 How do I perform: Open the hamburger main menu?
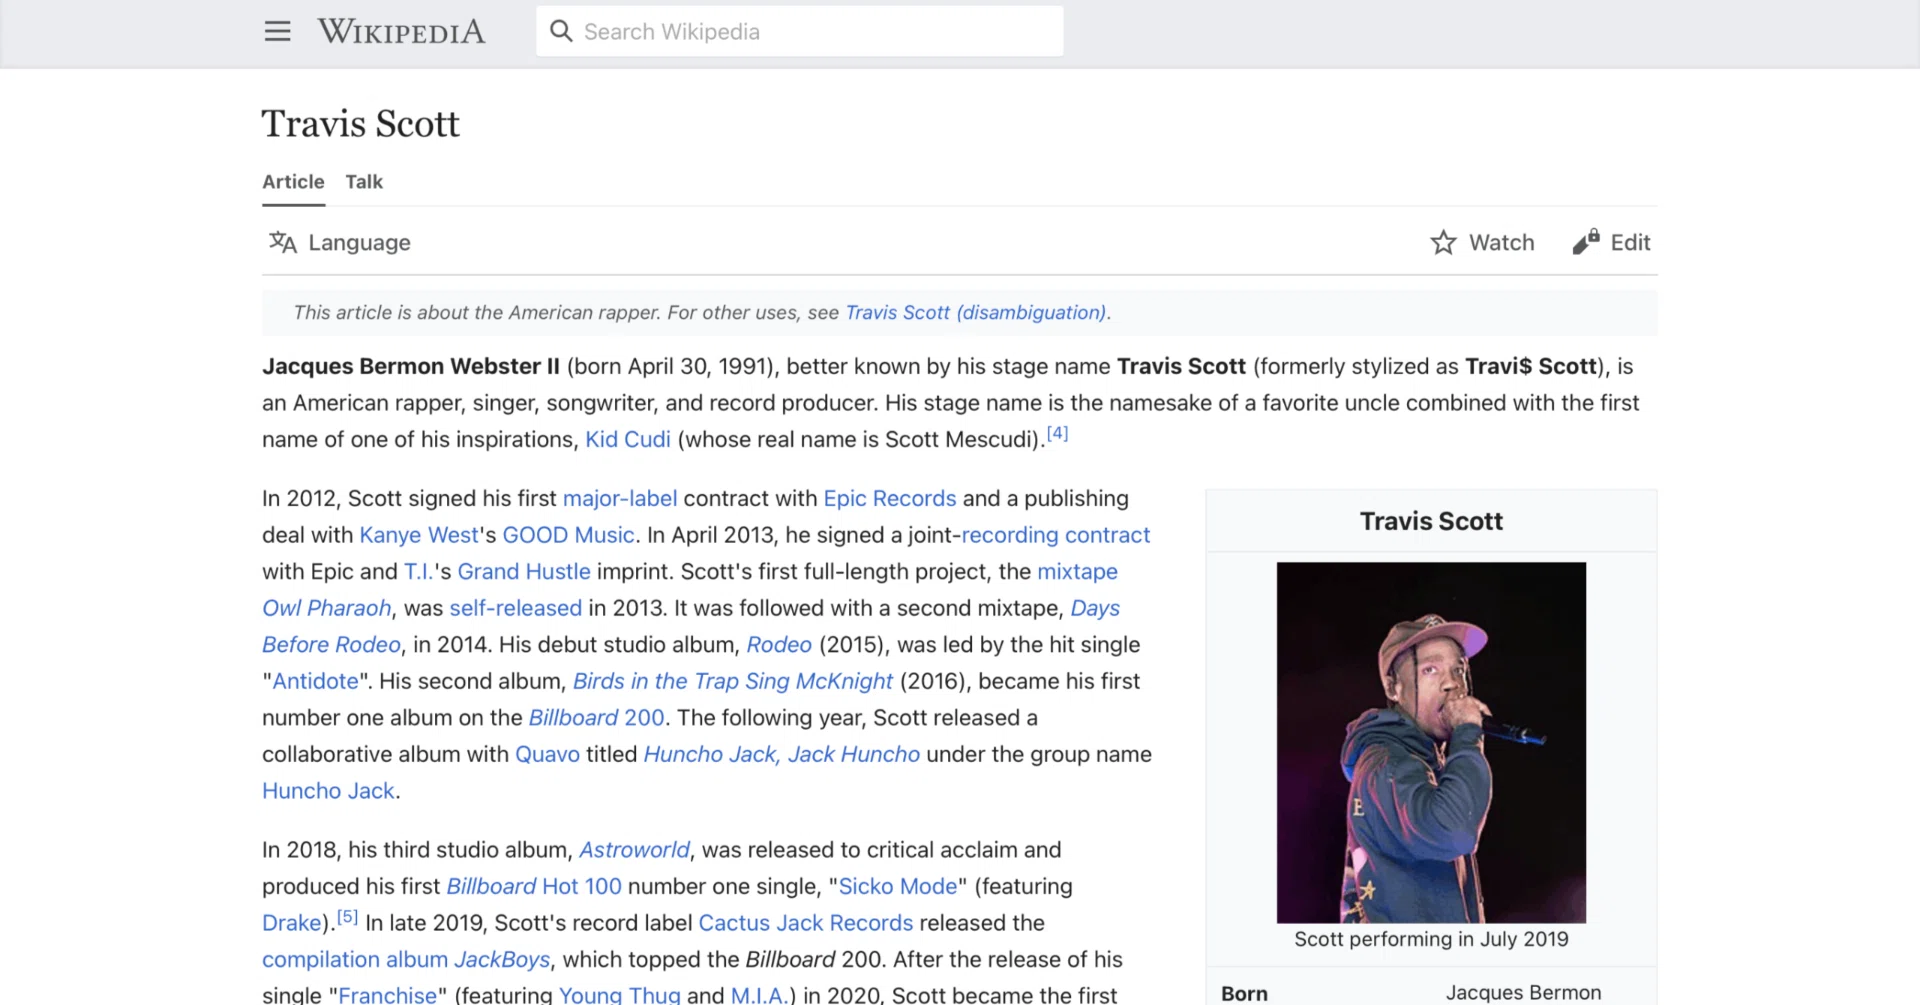click(x=277, y=31)
